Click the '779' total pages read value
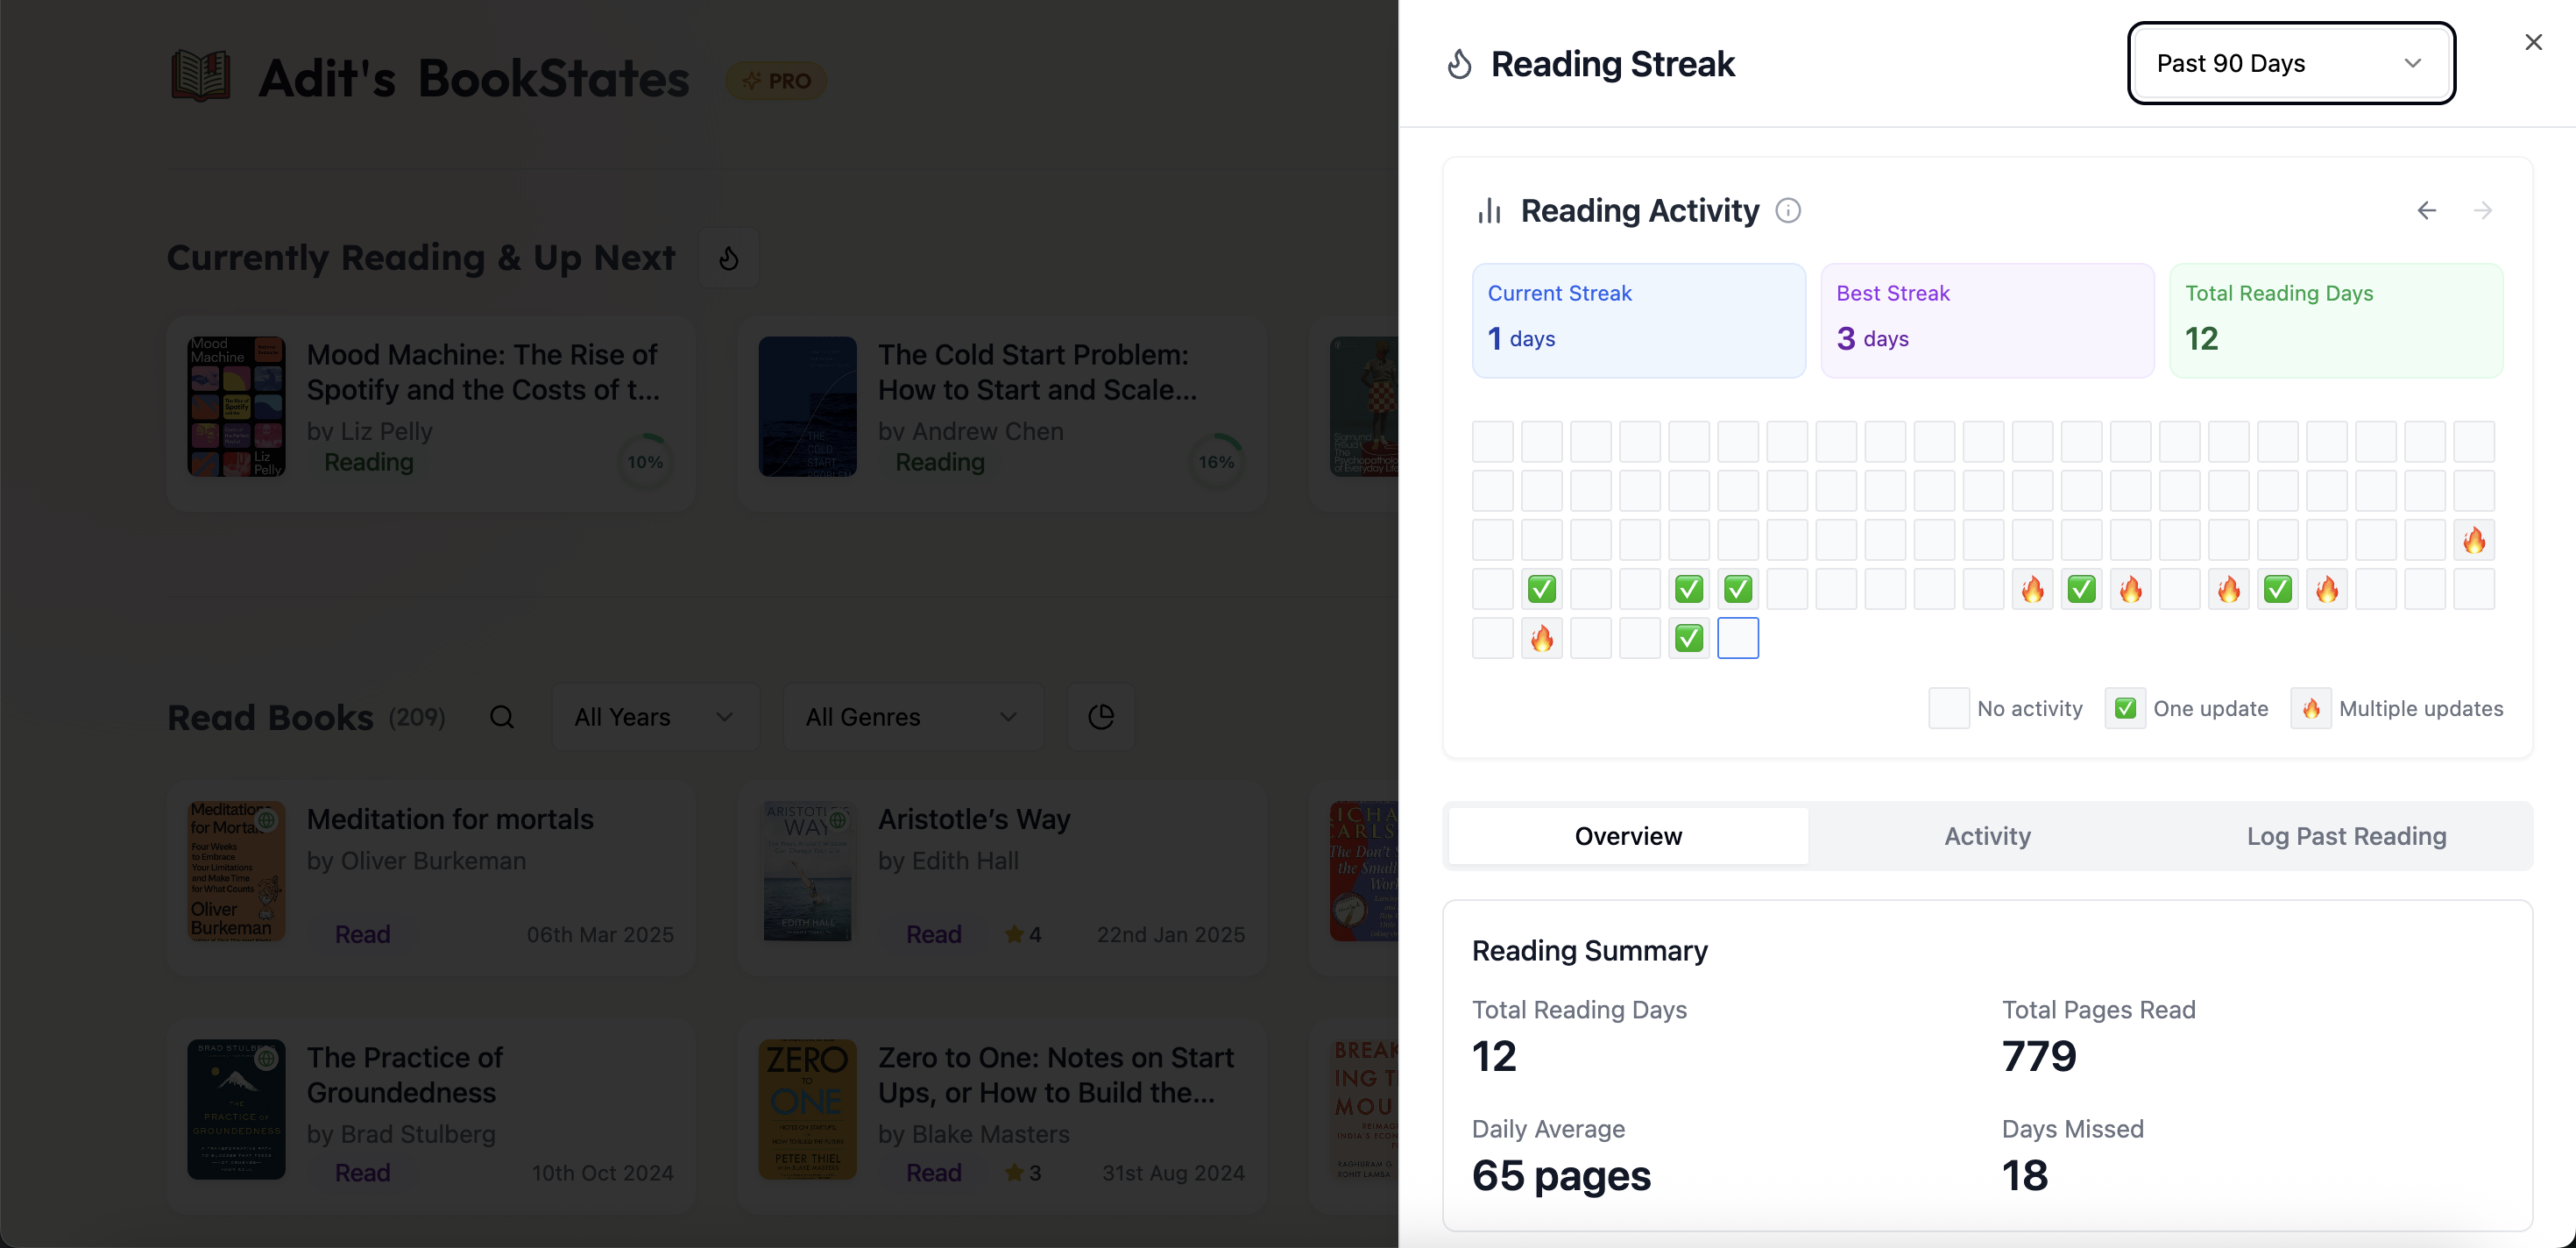Image resolution: width=2576 pixels, height=1248 pixels. (x=2039, y=1057)
